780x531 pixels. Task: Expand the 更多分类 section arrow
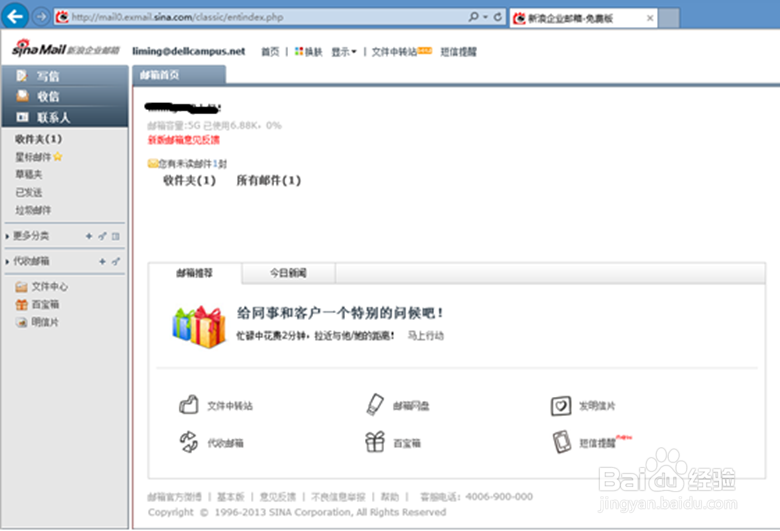click(7, 236)
